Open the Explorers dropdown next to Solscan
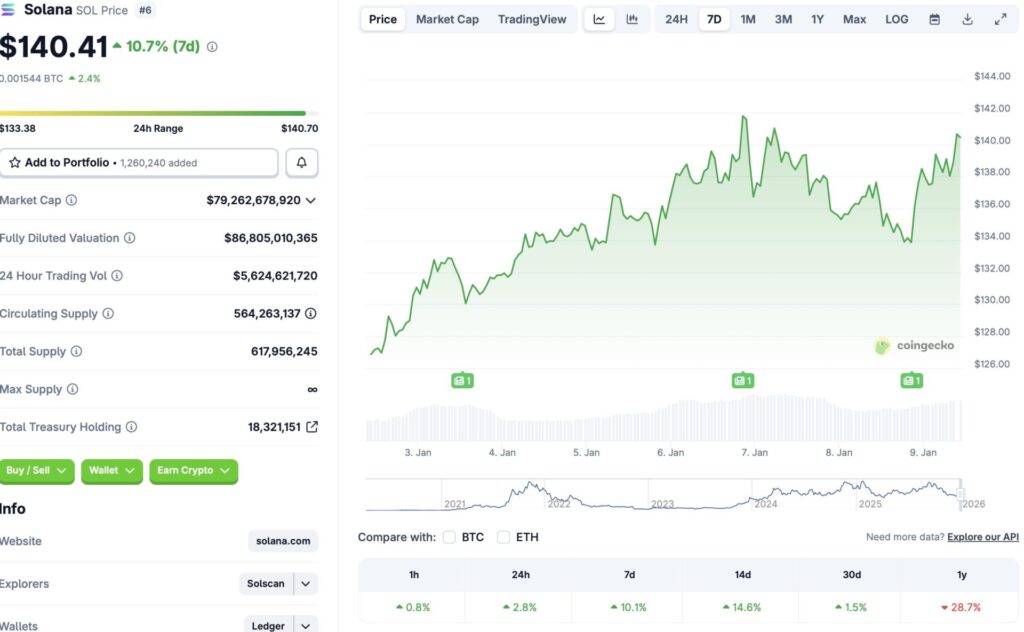1024x632 pixels. (305, 584)
